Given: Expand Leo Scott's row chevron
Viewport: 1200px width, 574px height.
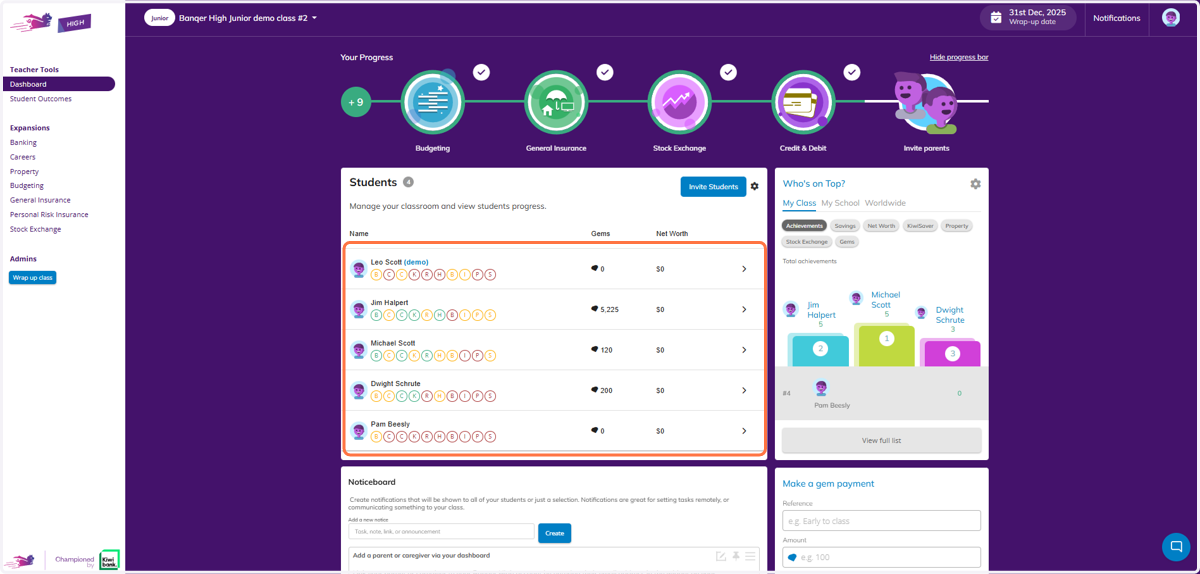Looking at the screenshot, I should 744,269.
